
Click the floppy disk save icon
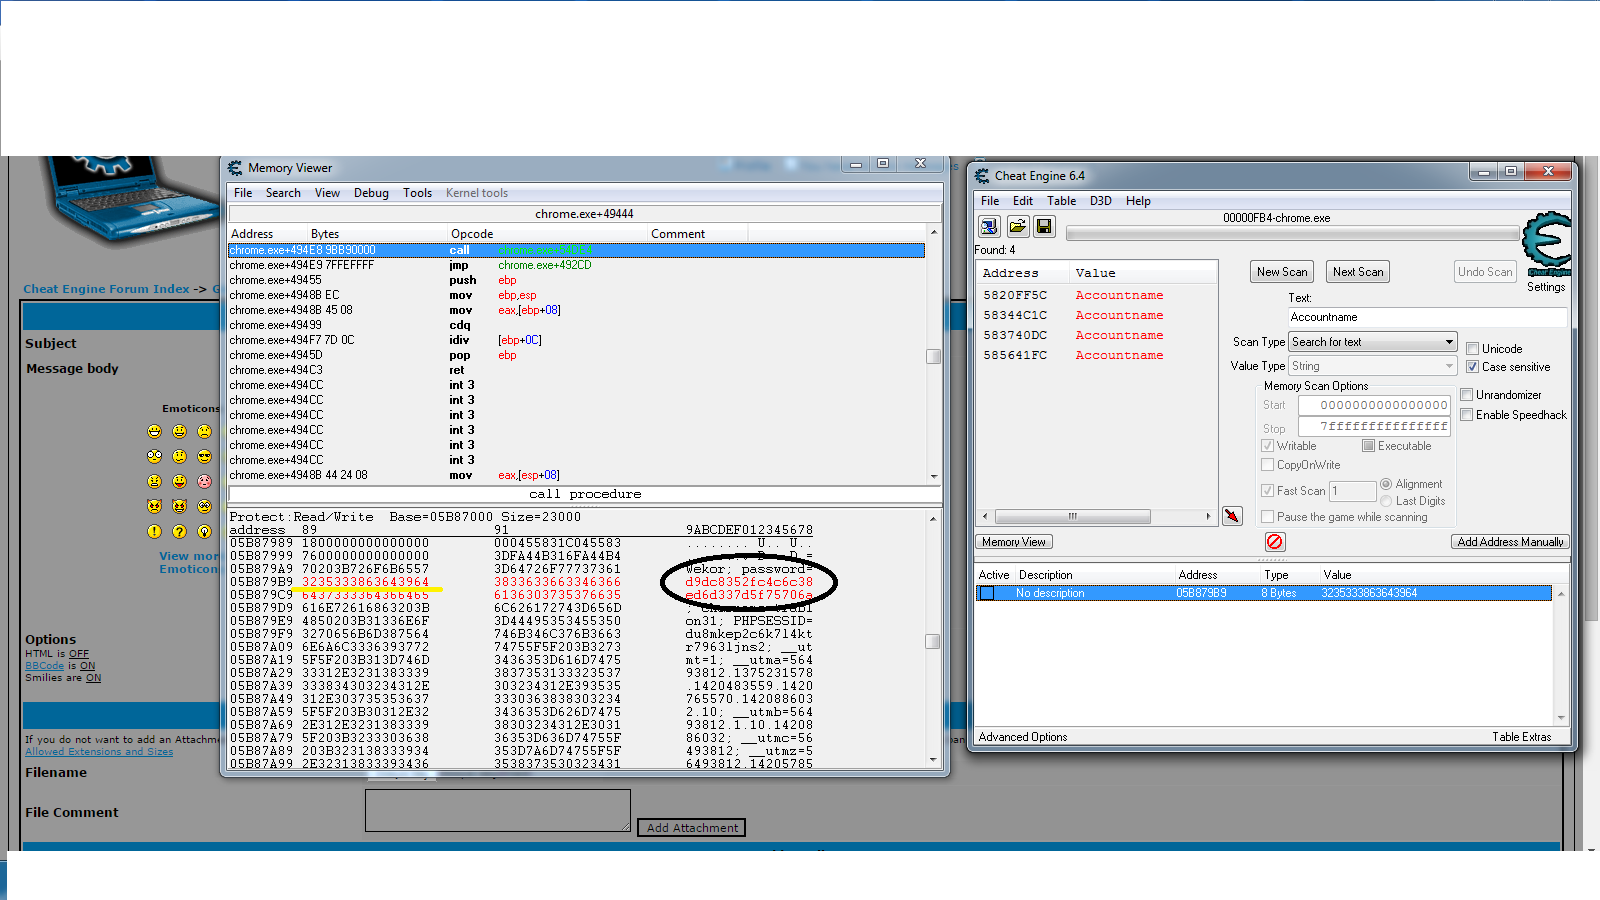(1044, 227)
